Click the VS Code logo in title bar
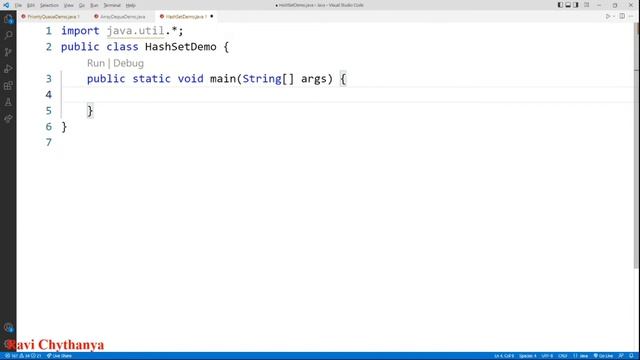Image resolution: width=640 pixels, height=360 pixels. pos(6,5)
